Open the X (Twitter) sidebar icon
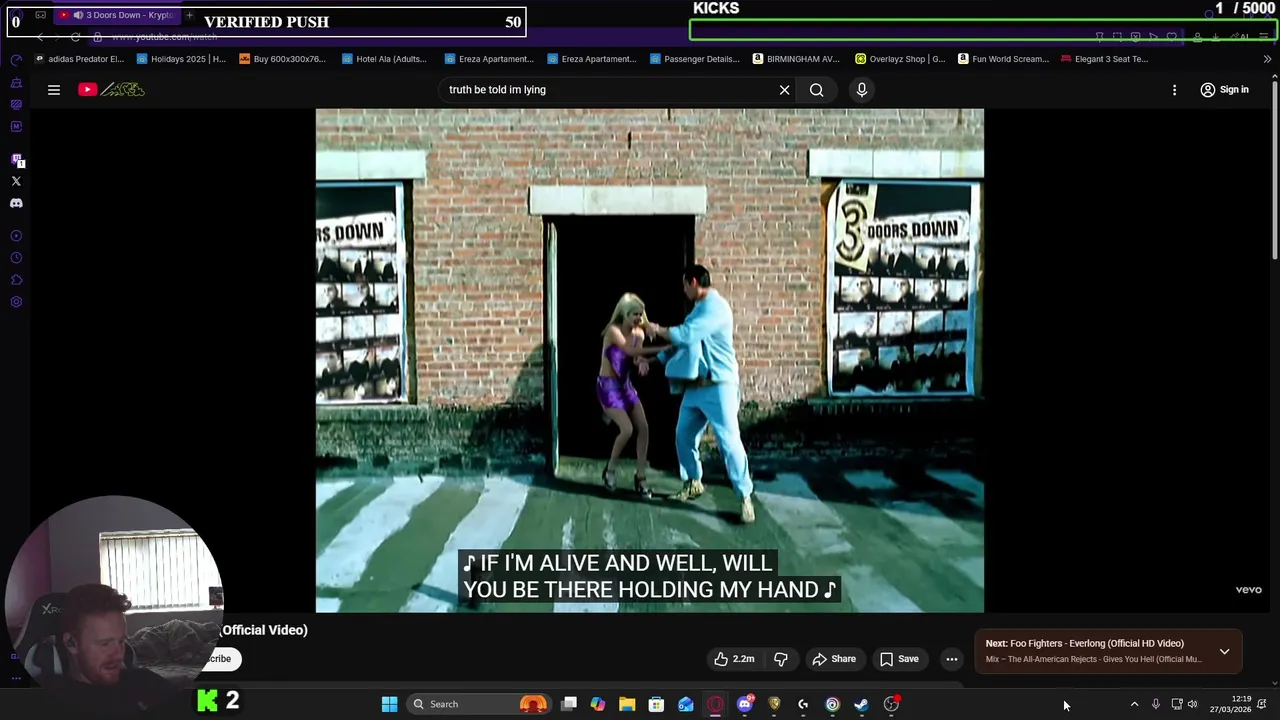Image resolution: width=1280 pixels, height=720 pixels. [x=16, y=181]
